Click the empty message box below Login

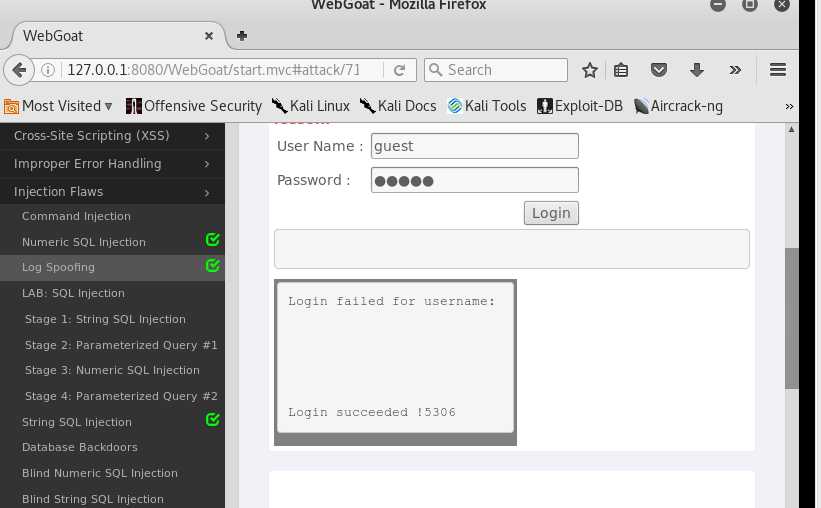[512, 249]
